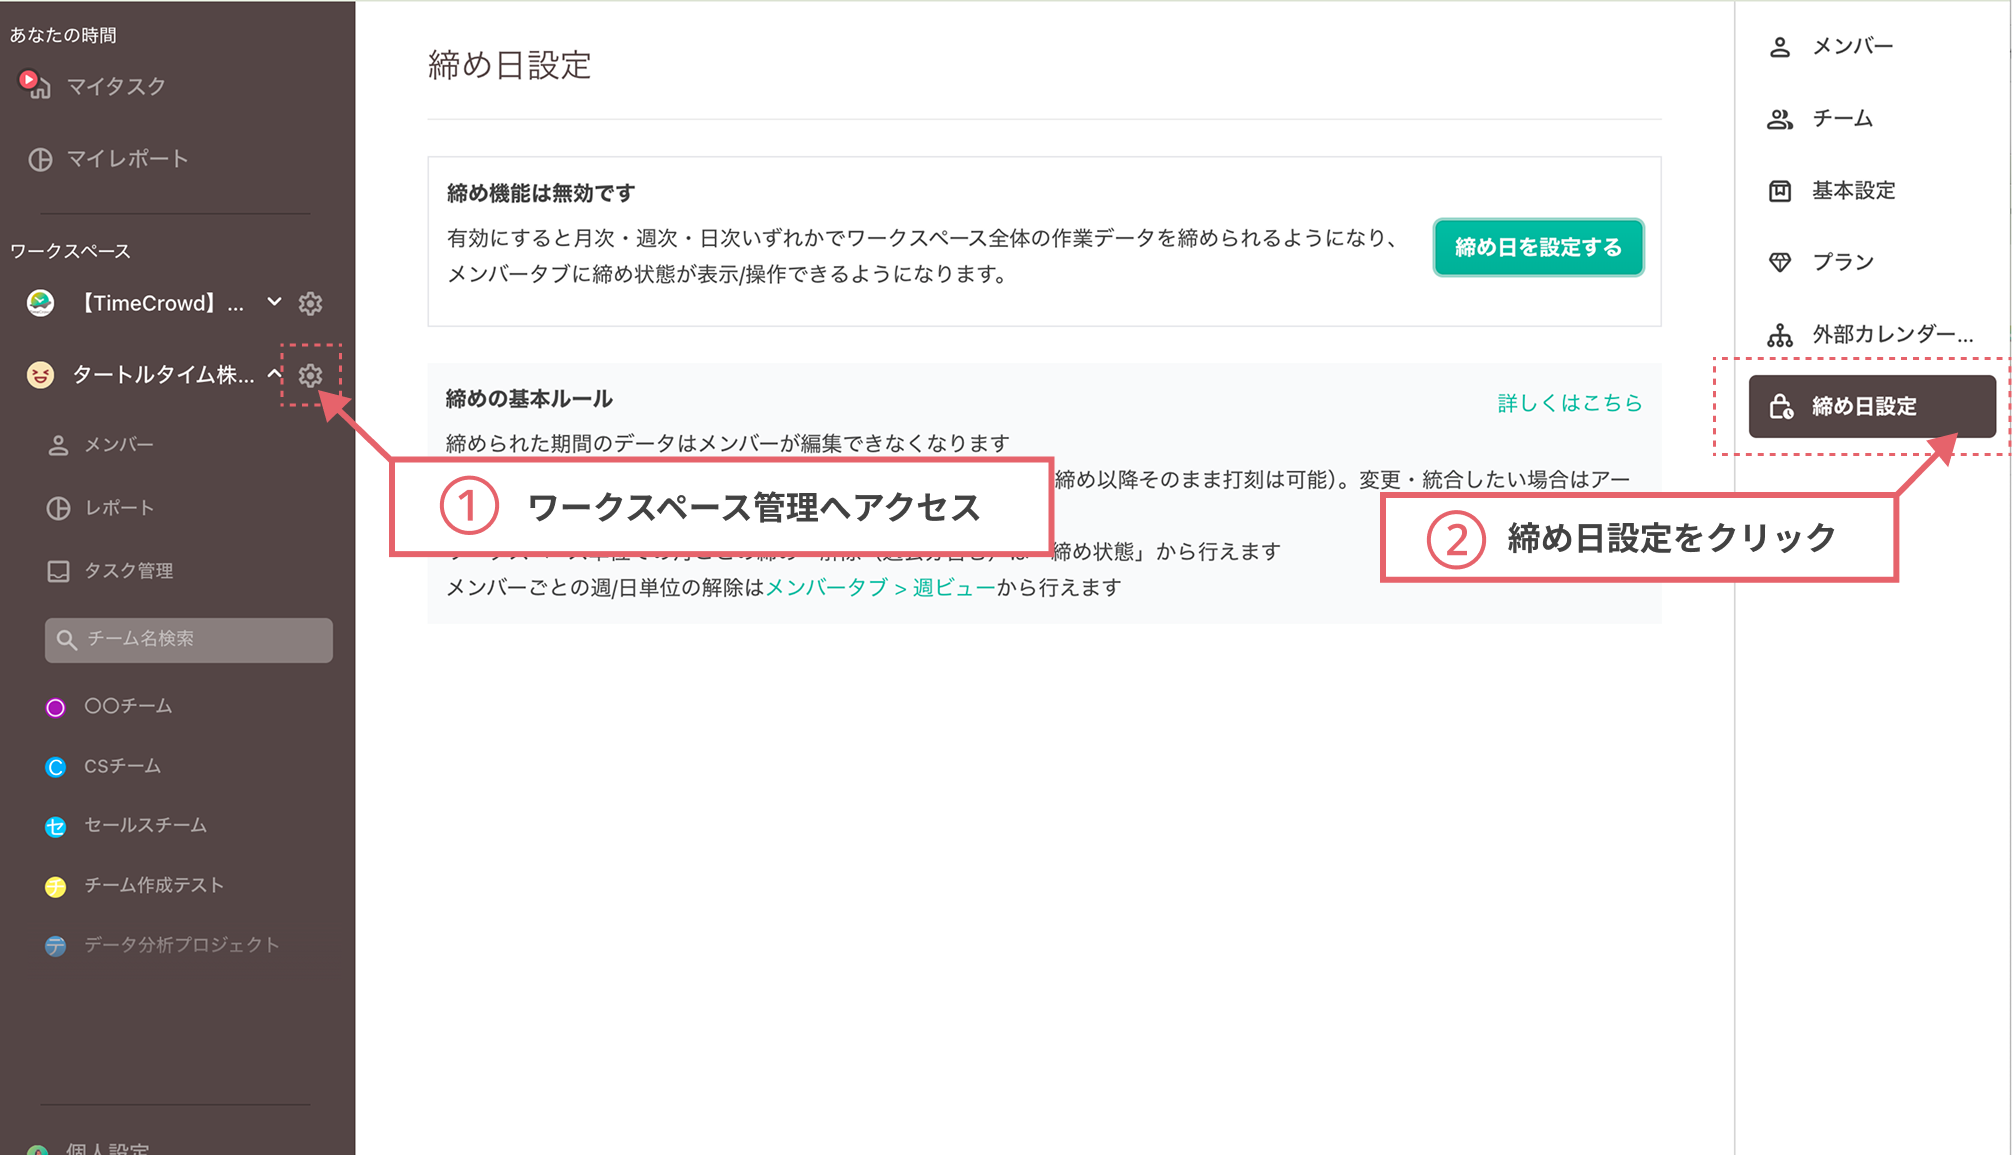Click the building icon beside 基本設定
2012x1155 pixels.
1780,191
